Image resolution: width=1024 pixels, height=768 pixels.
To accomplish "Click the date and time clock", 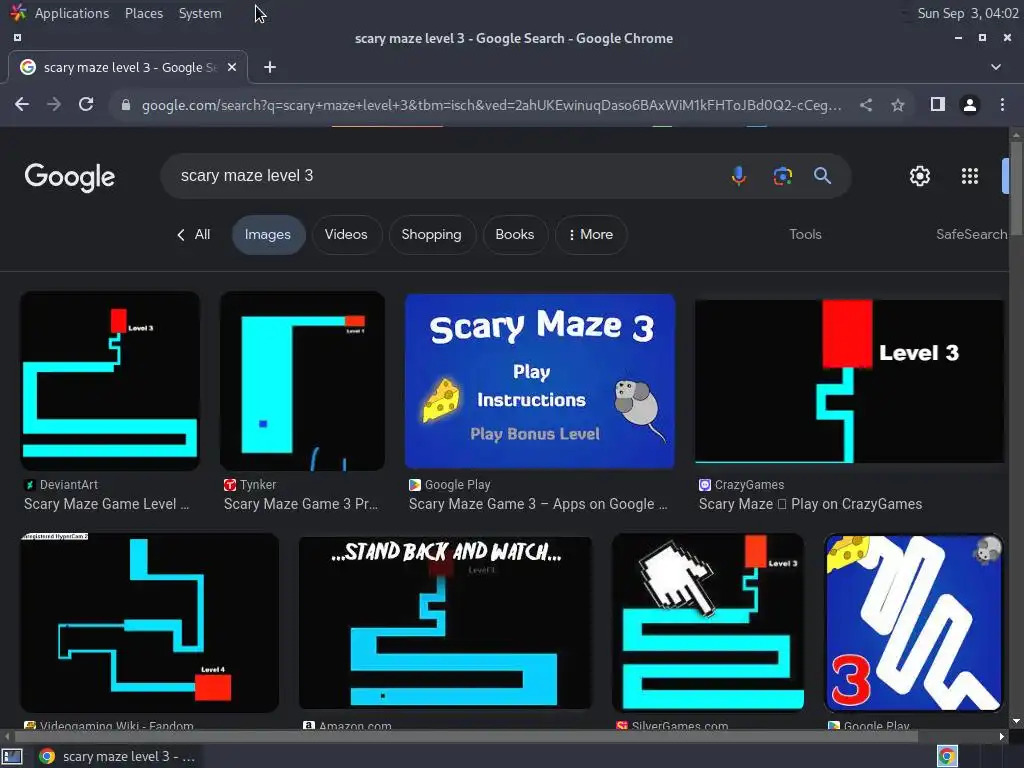I will 968,13.
